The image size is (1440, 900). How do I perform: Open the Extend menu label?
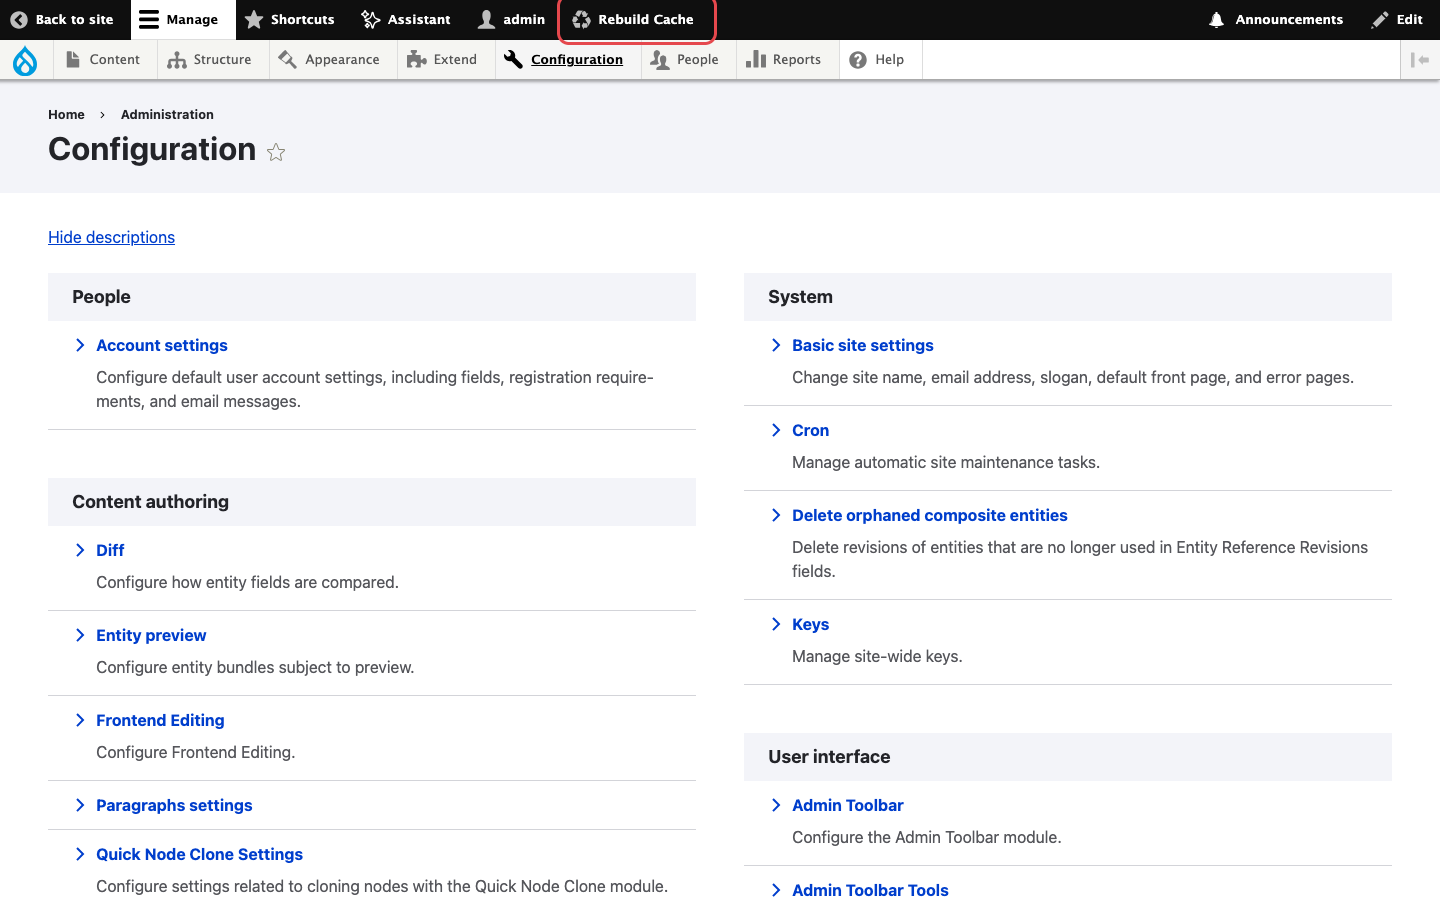pyautogui.click(x=455, y=60)
